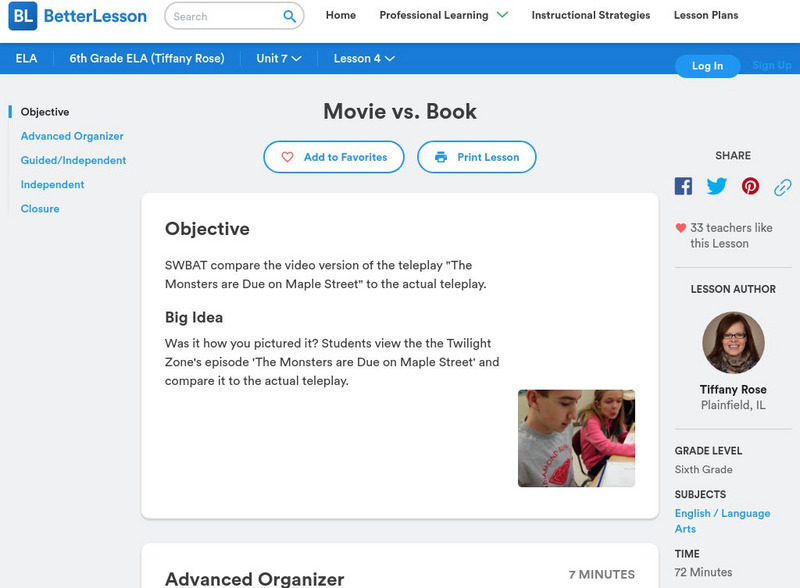Image resolution: width=800 pixels, height=588 pixels.
Task: Click the search magnifier icon
Action: pos(289,16)
